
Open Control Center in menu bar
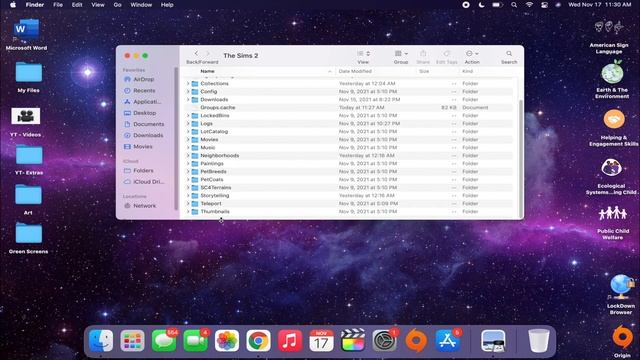tap(544, 5)
